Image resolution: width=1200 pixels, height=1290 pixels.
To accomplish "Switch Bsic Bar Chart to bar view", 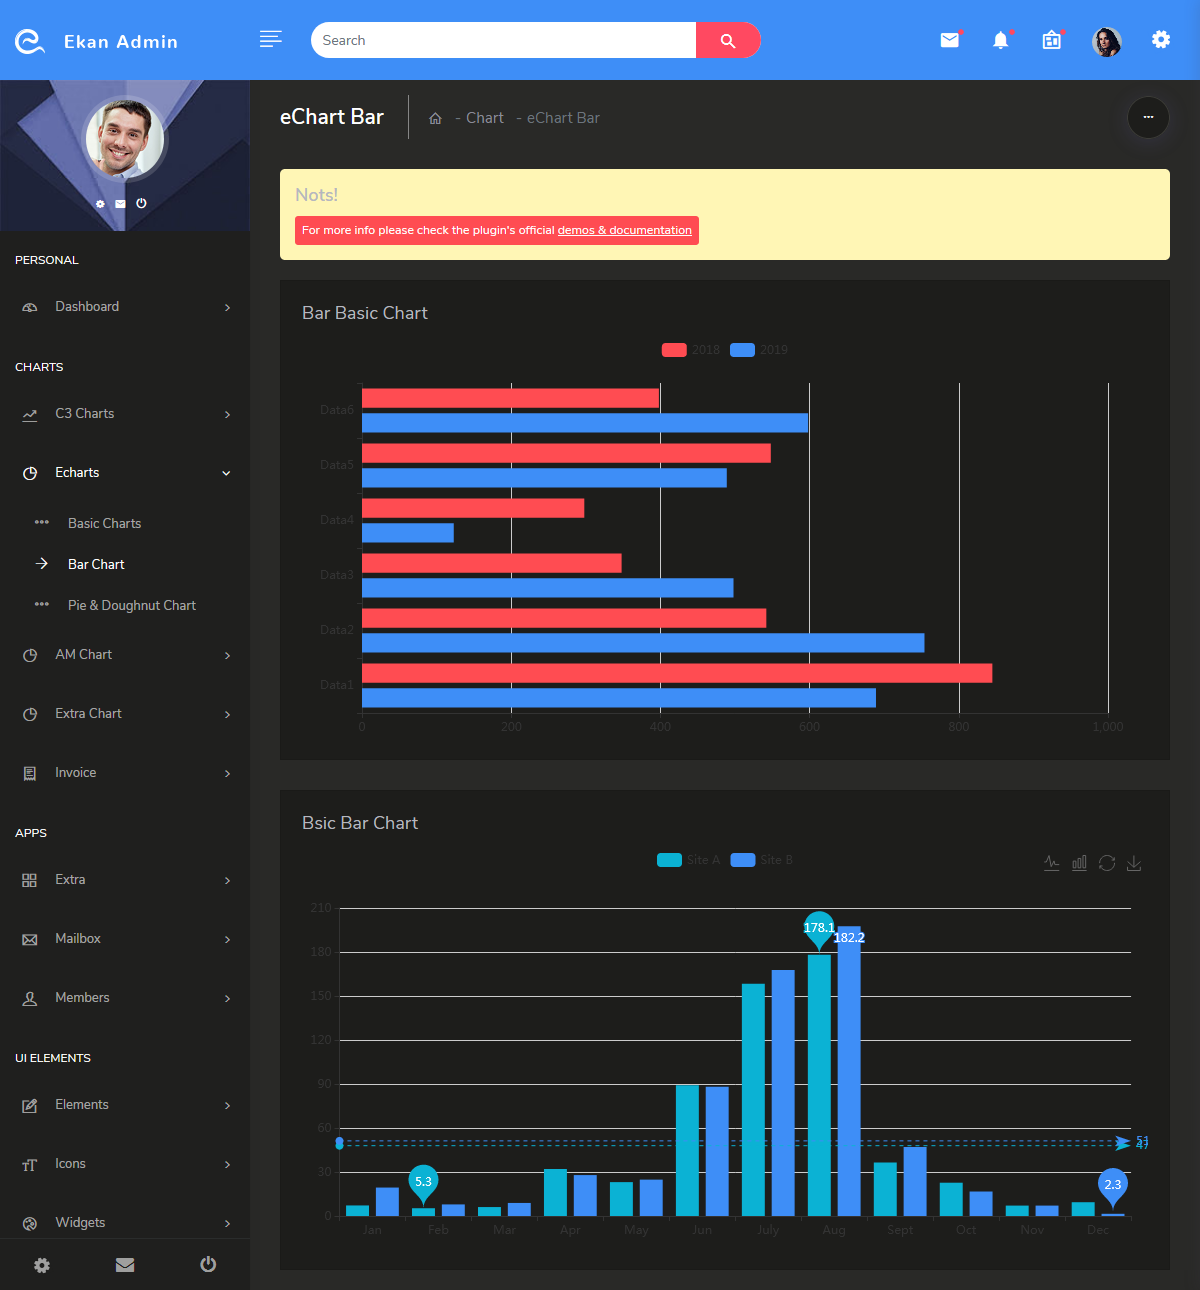I will click(x=1079, y=862).
